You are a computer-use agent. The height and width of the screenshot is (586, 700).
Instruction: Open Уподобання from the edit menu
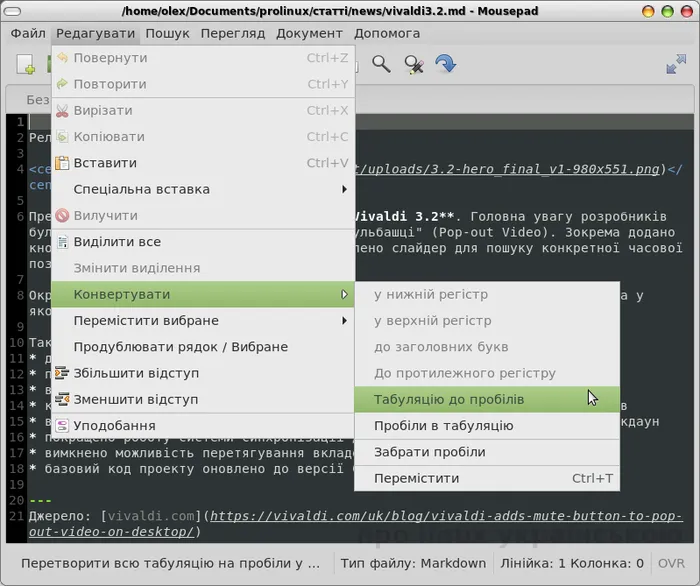click(x=203, y=426)
